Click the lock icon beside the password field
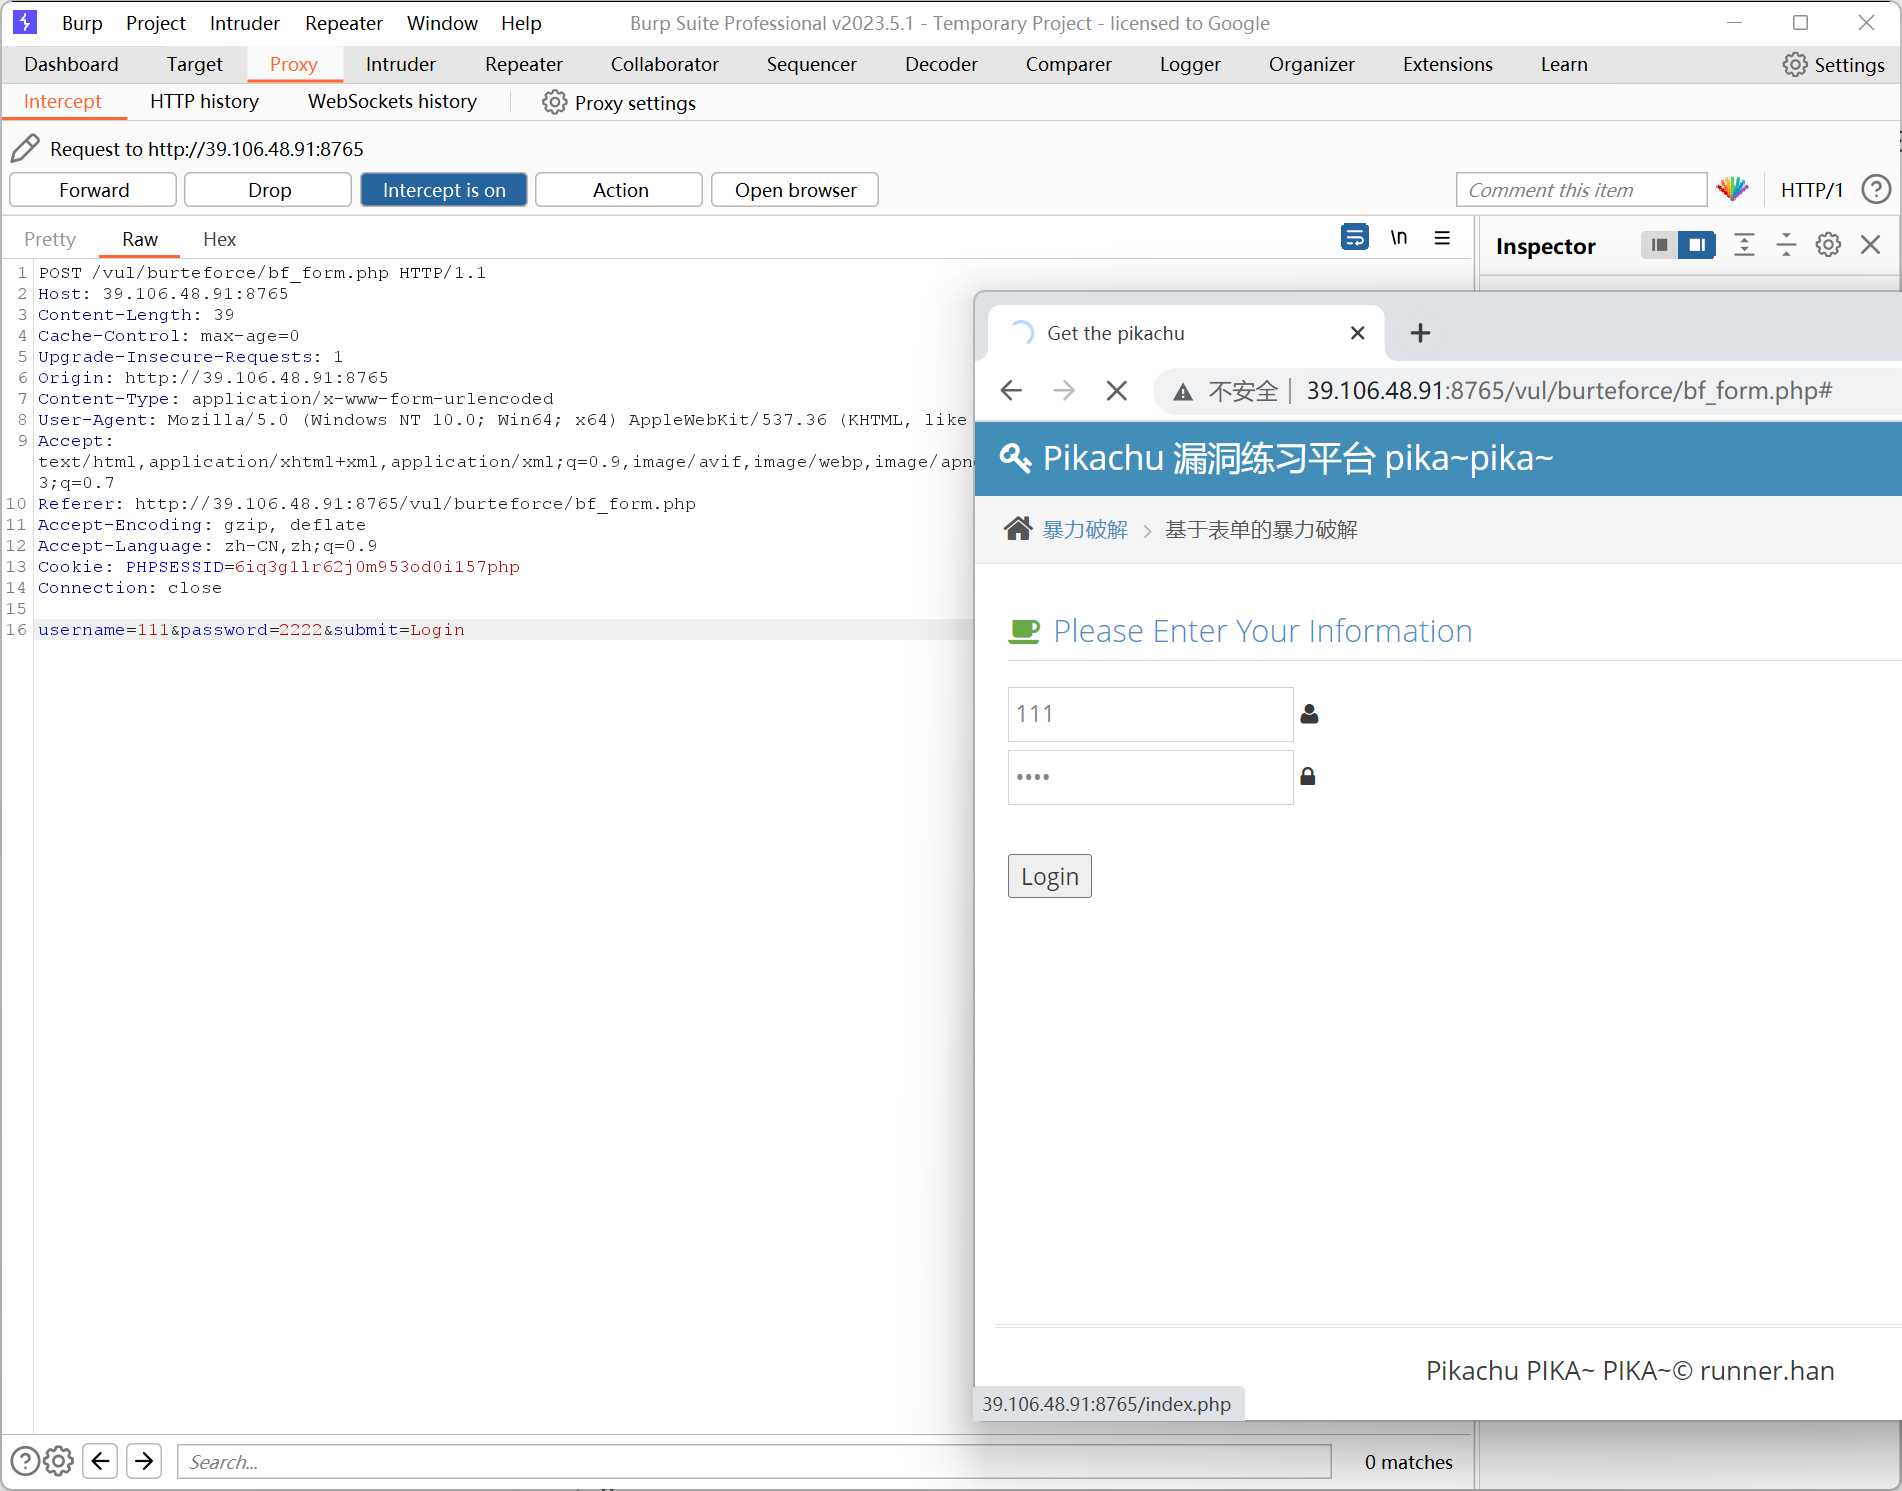 [1307, 776]
